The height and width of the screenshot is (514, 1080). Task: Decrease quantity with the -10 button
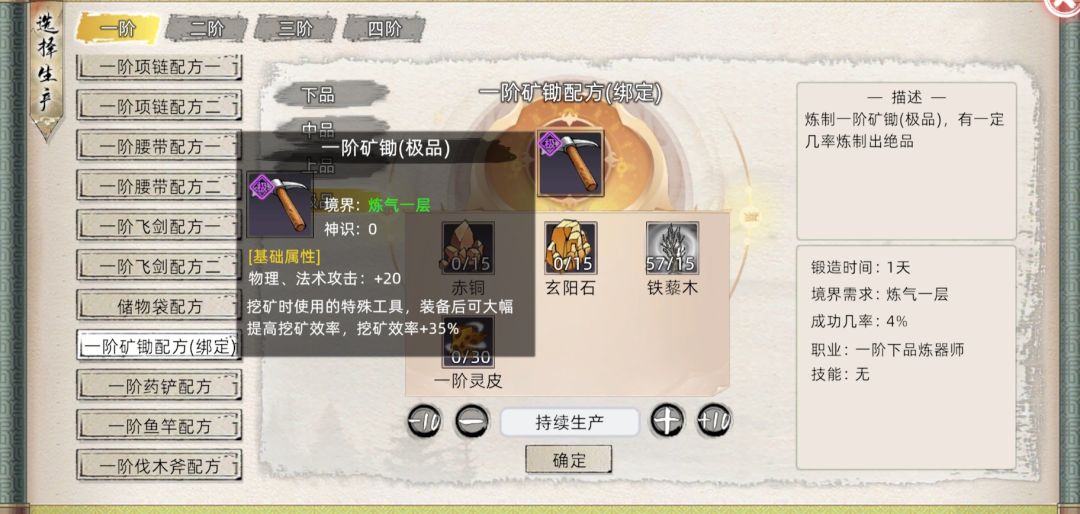(424, 421)
